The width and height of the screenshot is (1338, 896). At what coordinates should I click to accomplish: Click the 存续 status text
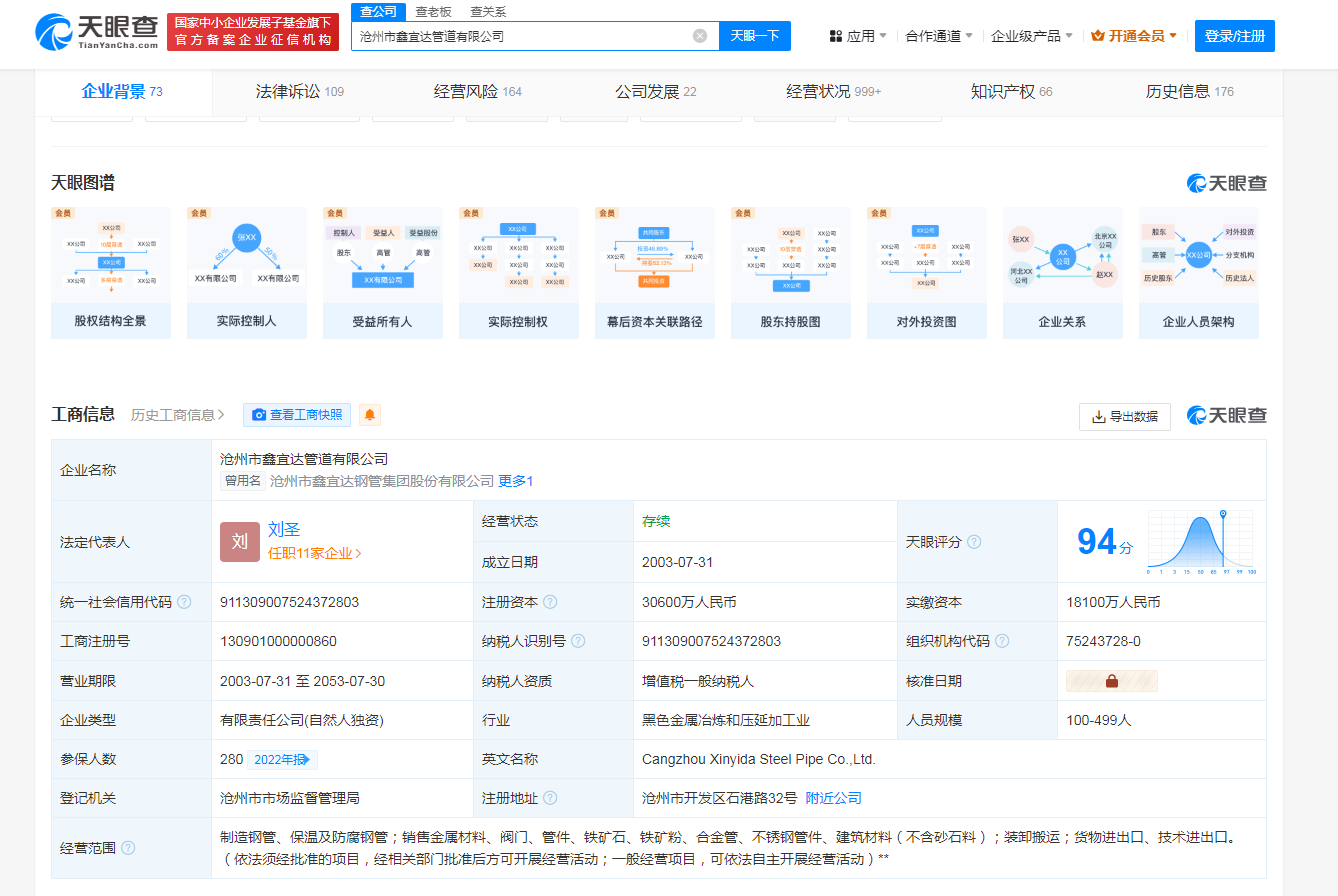pos(656,521)
